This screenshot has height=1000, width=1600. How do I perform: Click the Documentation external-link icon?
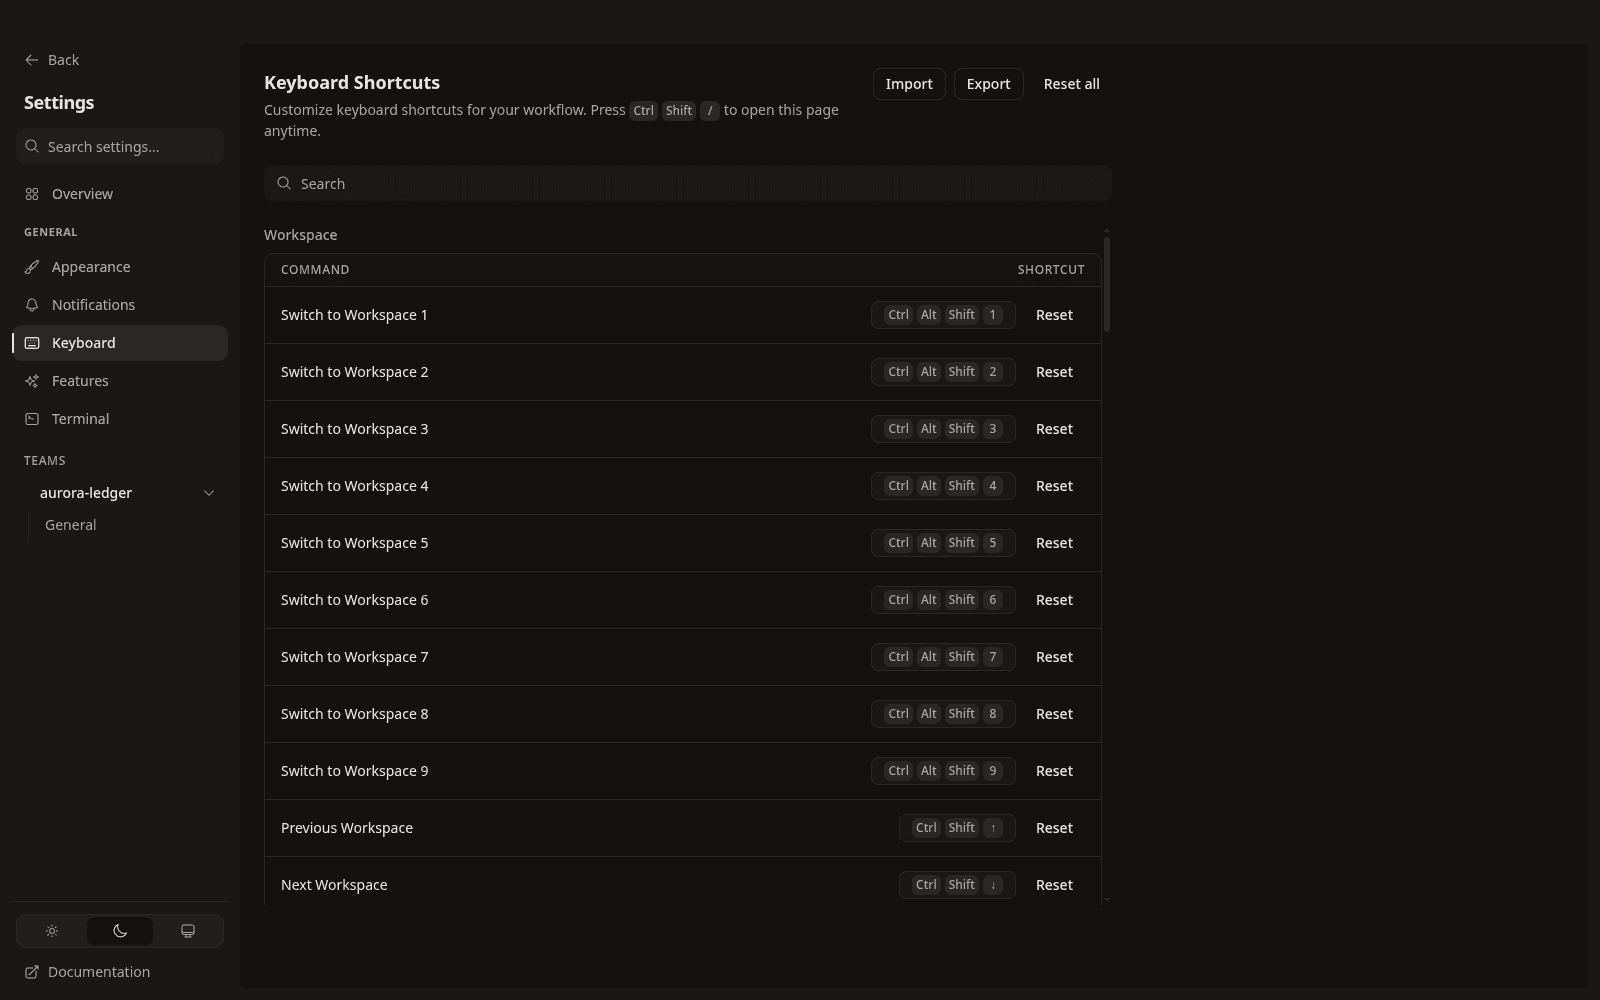point(32,972)
